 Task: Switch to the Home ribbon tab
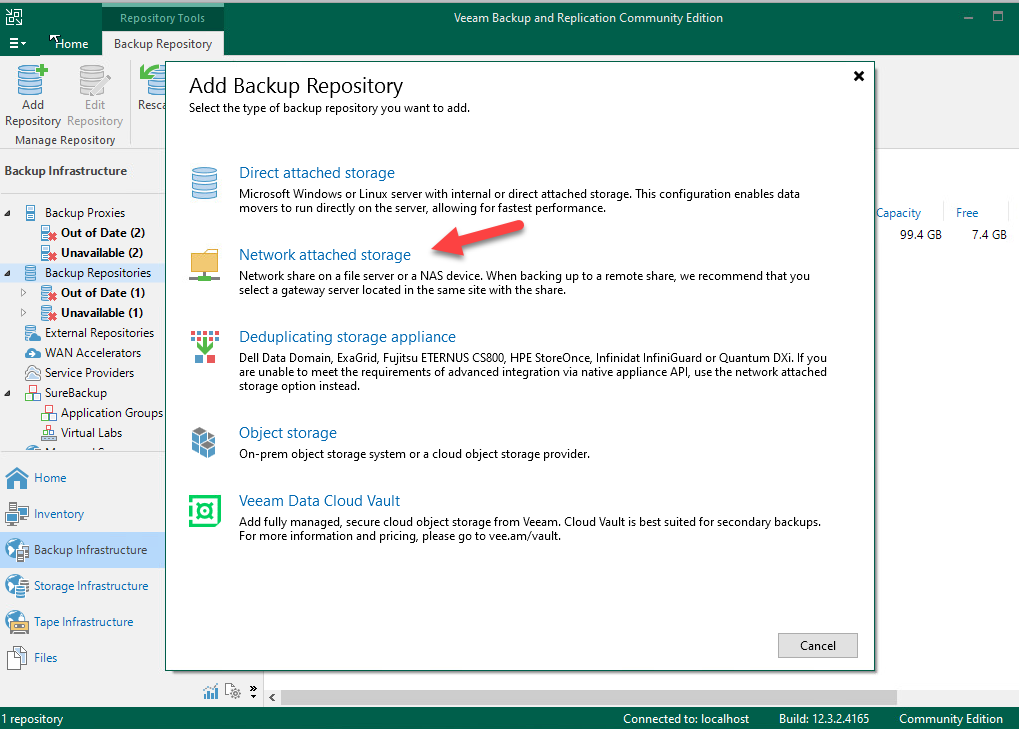tap(71, 43)
